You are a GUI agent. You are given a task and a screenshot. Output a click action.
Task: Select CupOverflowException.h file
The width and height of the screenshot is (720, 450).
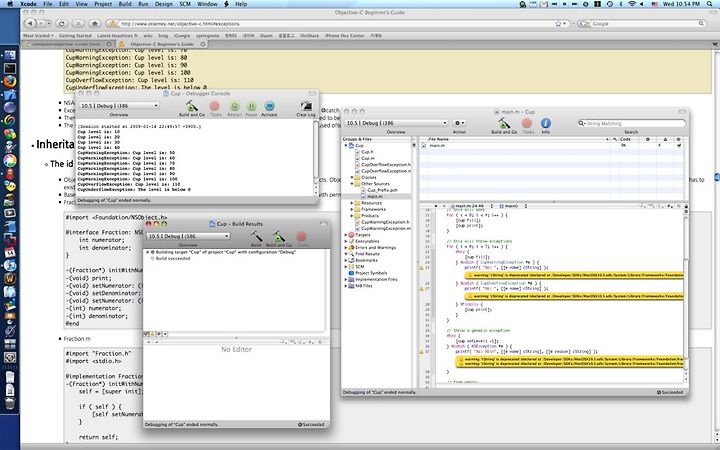(386, 164)
